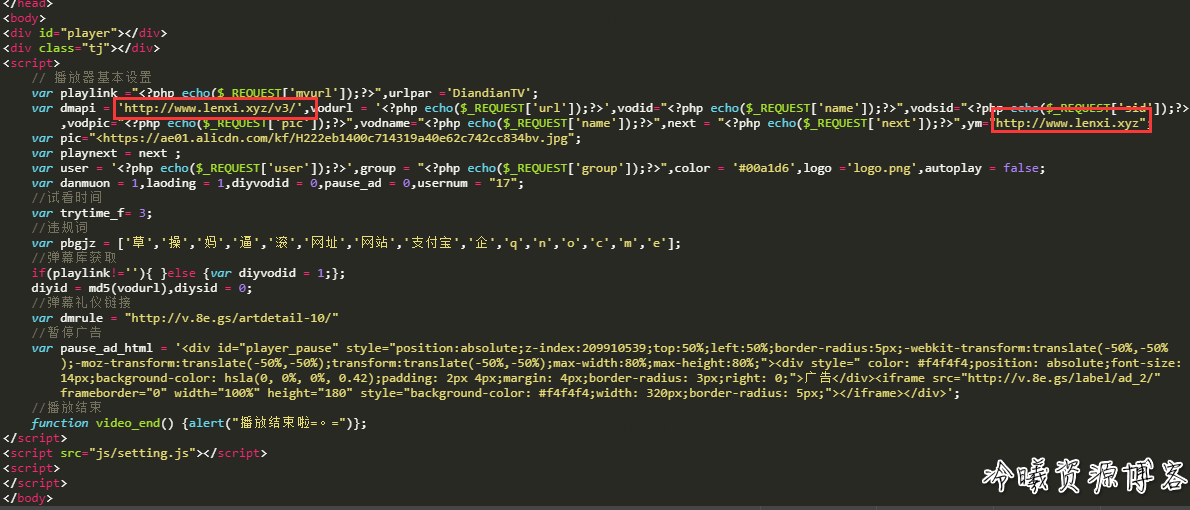Click the 'dmapi' variable name

click(78, 108)
